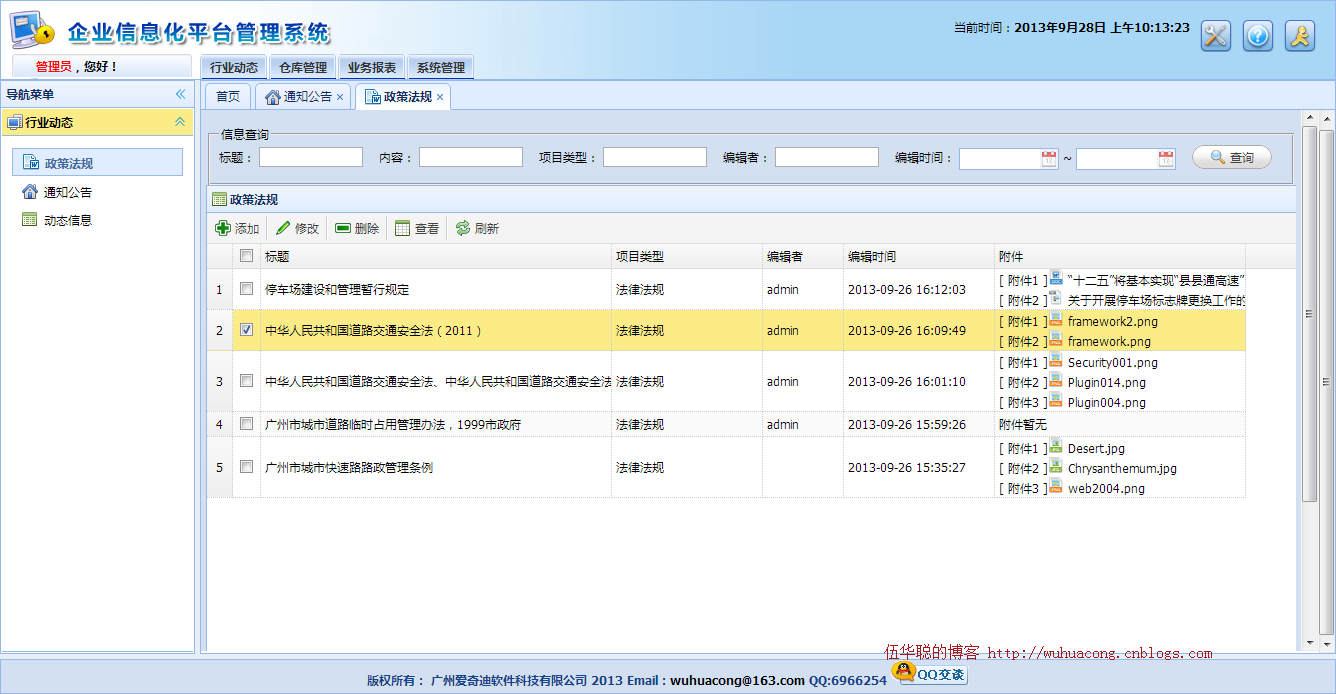Click the 查询 search button
This screenshot has height=694, width=1336.
pyautogui.click(x=1232, y=157)
